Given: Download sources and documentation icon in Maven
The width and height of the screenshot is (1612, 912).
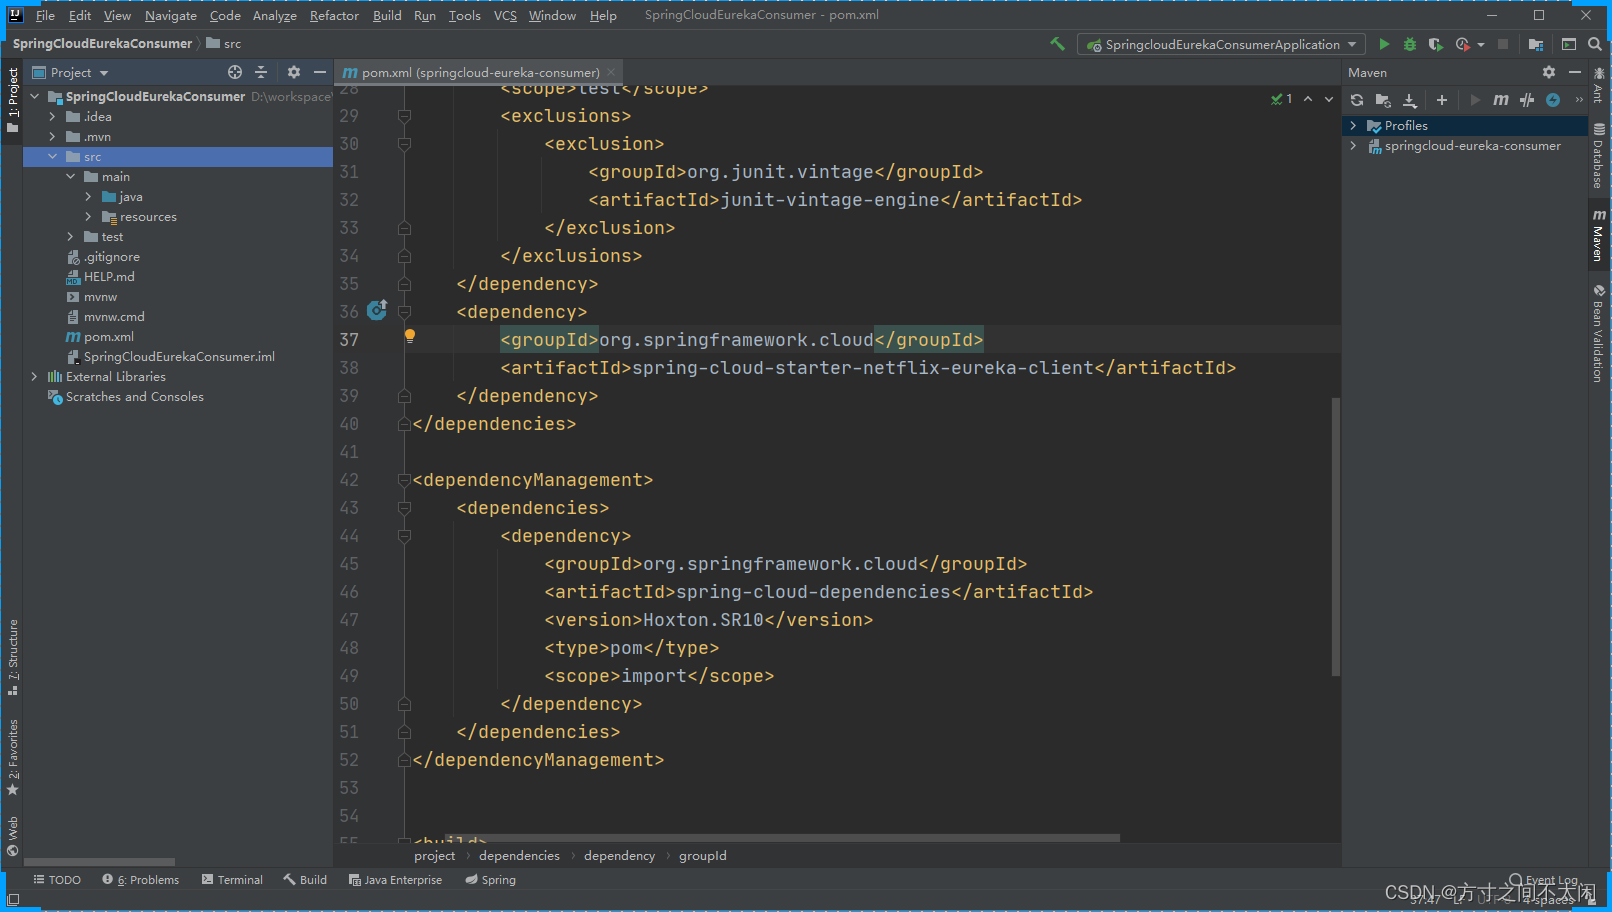Looking at the screenshot, I should coord(1410,100).
